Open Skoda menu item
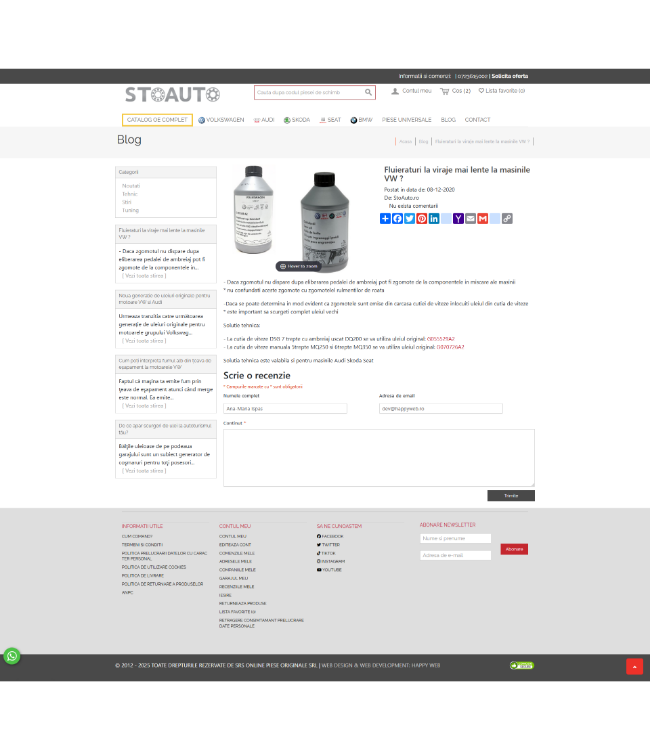Screen dimensions: 650x750 point(297,120)
